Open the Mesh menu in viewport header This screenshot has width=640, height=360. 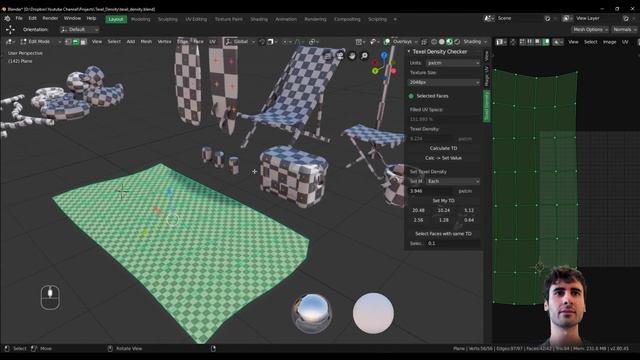[x=146, y=42]
